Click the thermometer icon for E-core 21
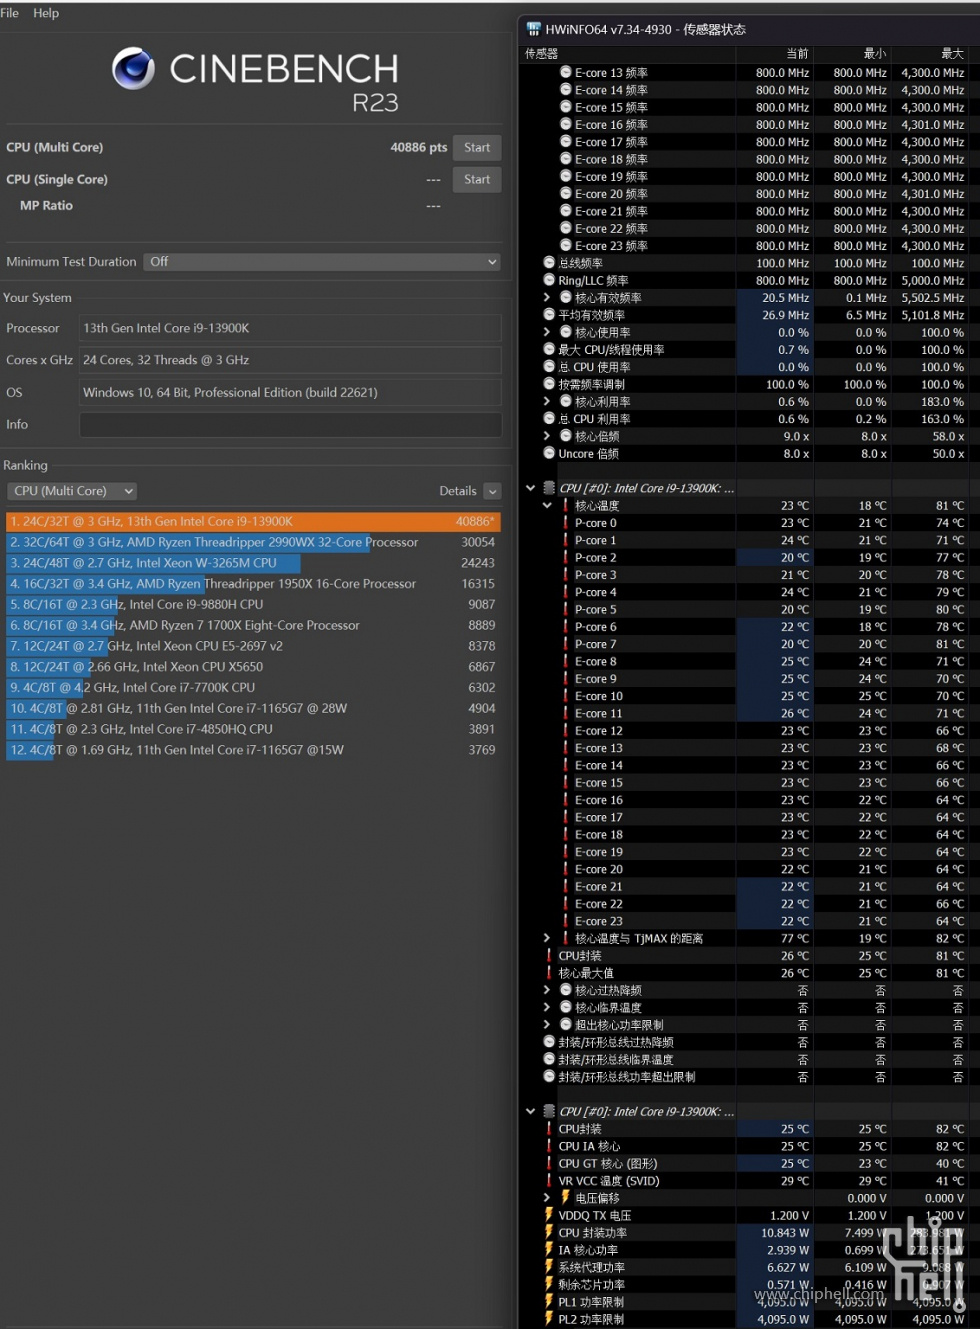Viewport: 980px width, 1329px height. coord(566,887)
